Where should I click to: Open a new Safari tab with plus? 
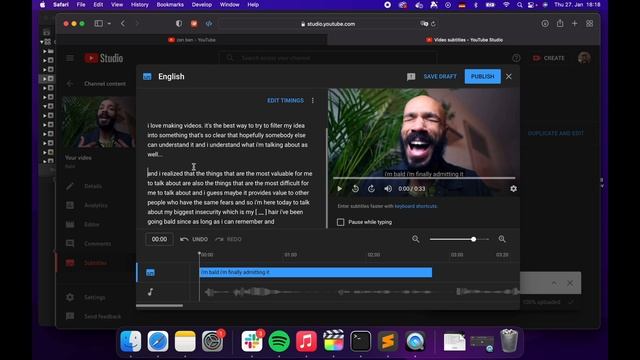click(x=575, y=24)
